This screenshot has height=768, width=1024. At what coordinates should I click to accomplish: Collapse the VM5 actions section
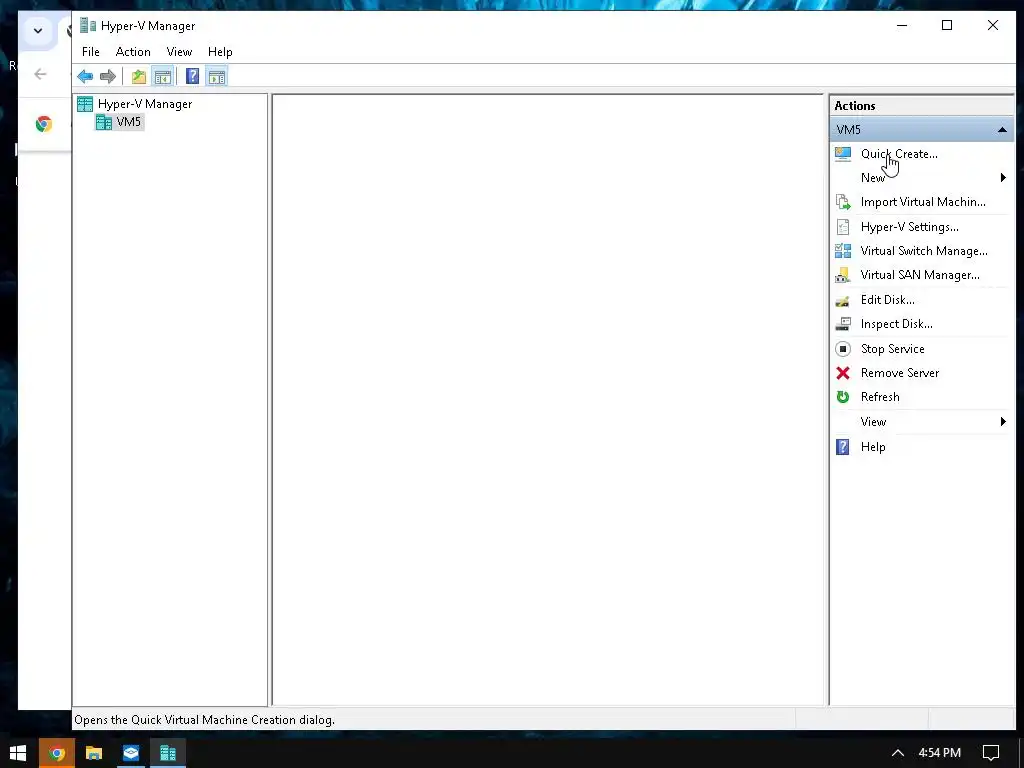click(1002, 130)
